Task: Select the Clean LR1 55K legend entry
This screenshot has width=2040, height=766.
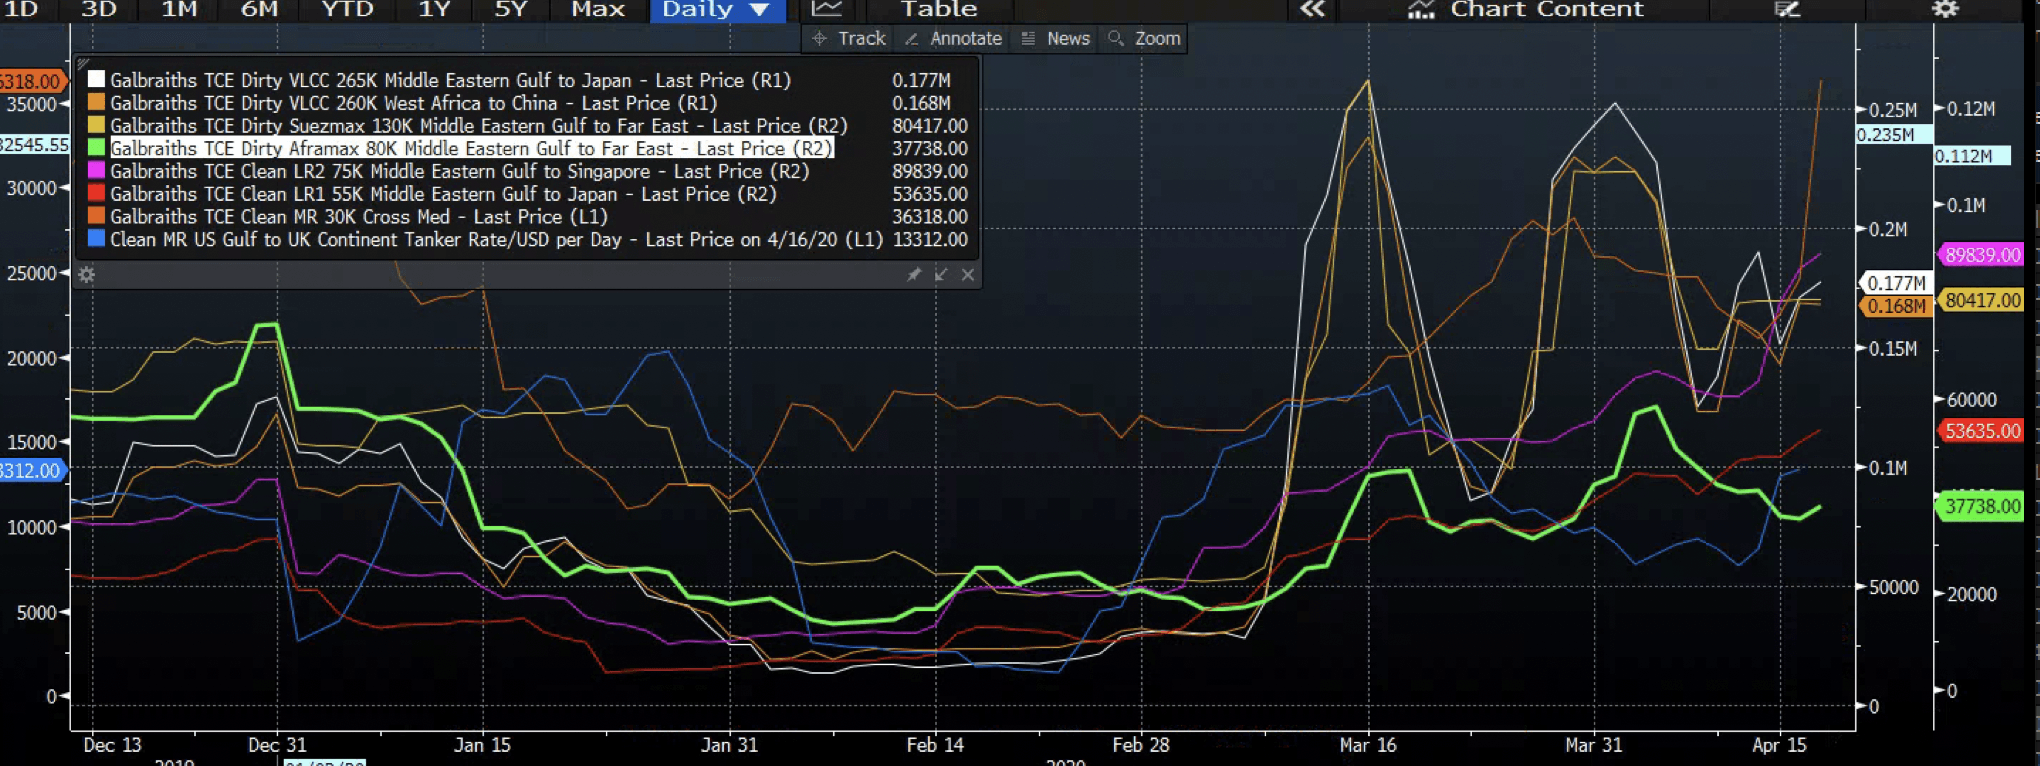Action: (443, 194)
